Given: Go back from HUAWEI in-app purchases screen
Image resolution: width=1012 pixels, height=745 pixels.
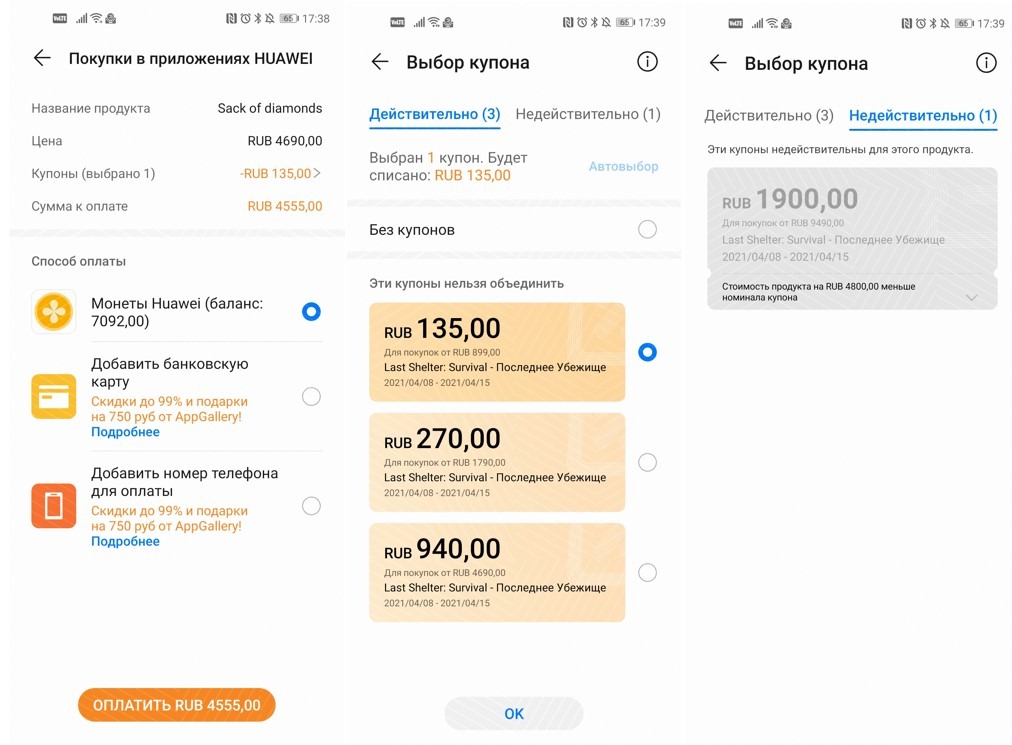Looking at the screenshot, I should [42, 59].
